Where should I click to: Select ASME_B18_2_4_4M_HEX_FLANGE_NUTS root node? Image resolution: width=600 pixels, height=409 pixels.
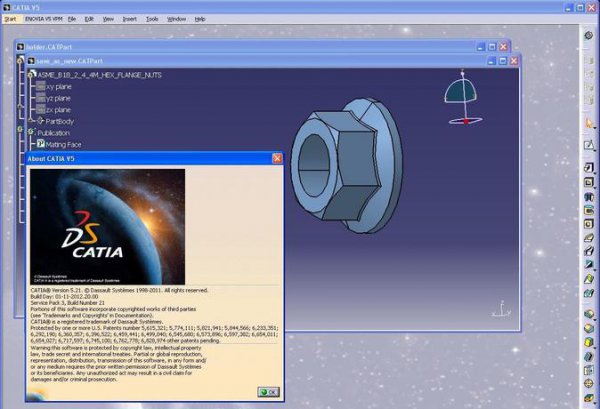(99, 75)
